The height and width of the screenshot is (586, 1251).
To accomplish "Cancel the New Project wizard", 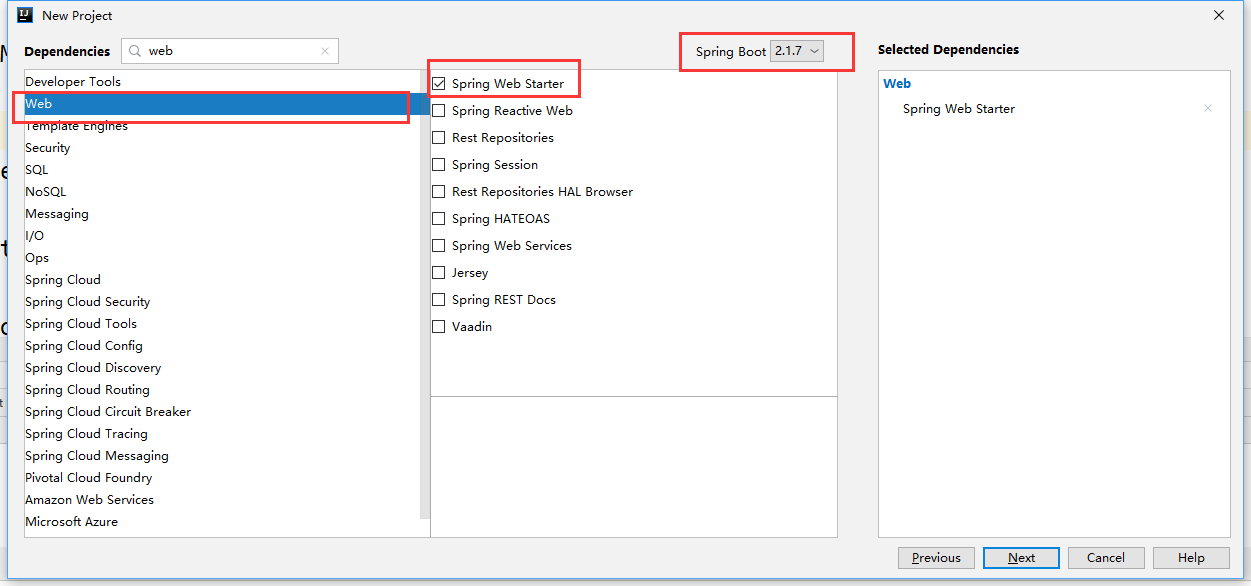I will (x=1106, y=558).
